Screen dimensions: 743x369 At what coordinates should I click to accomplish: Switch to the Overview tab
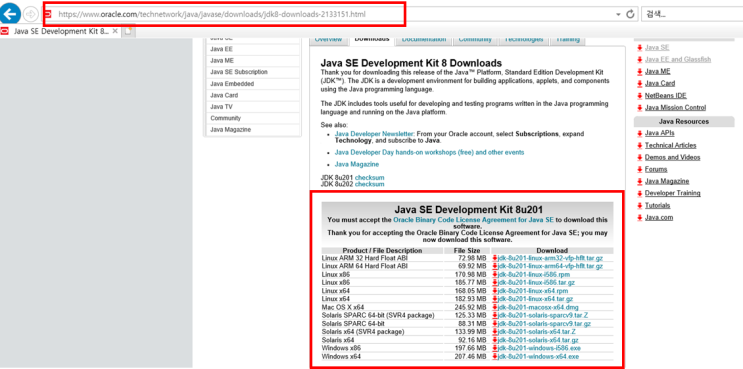pyautogui.click(x=328, y=40)
